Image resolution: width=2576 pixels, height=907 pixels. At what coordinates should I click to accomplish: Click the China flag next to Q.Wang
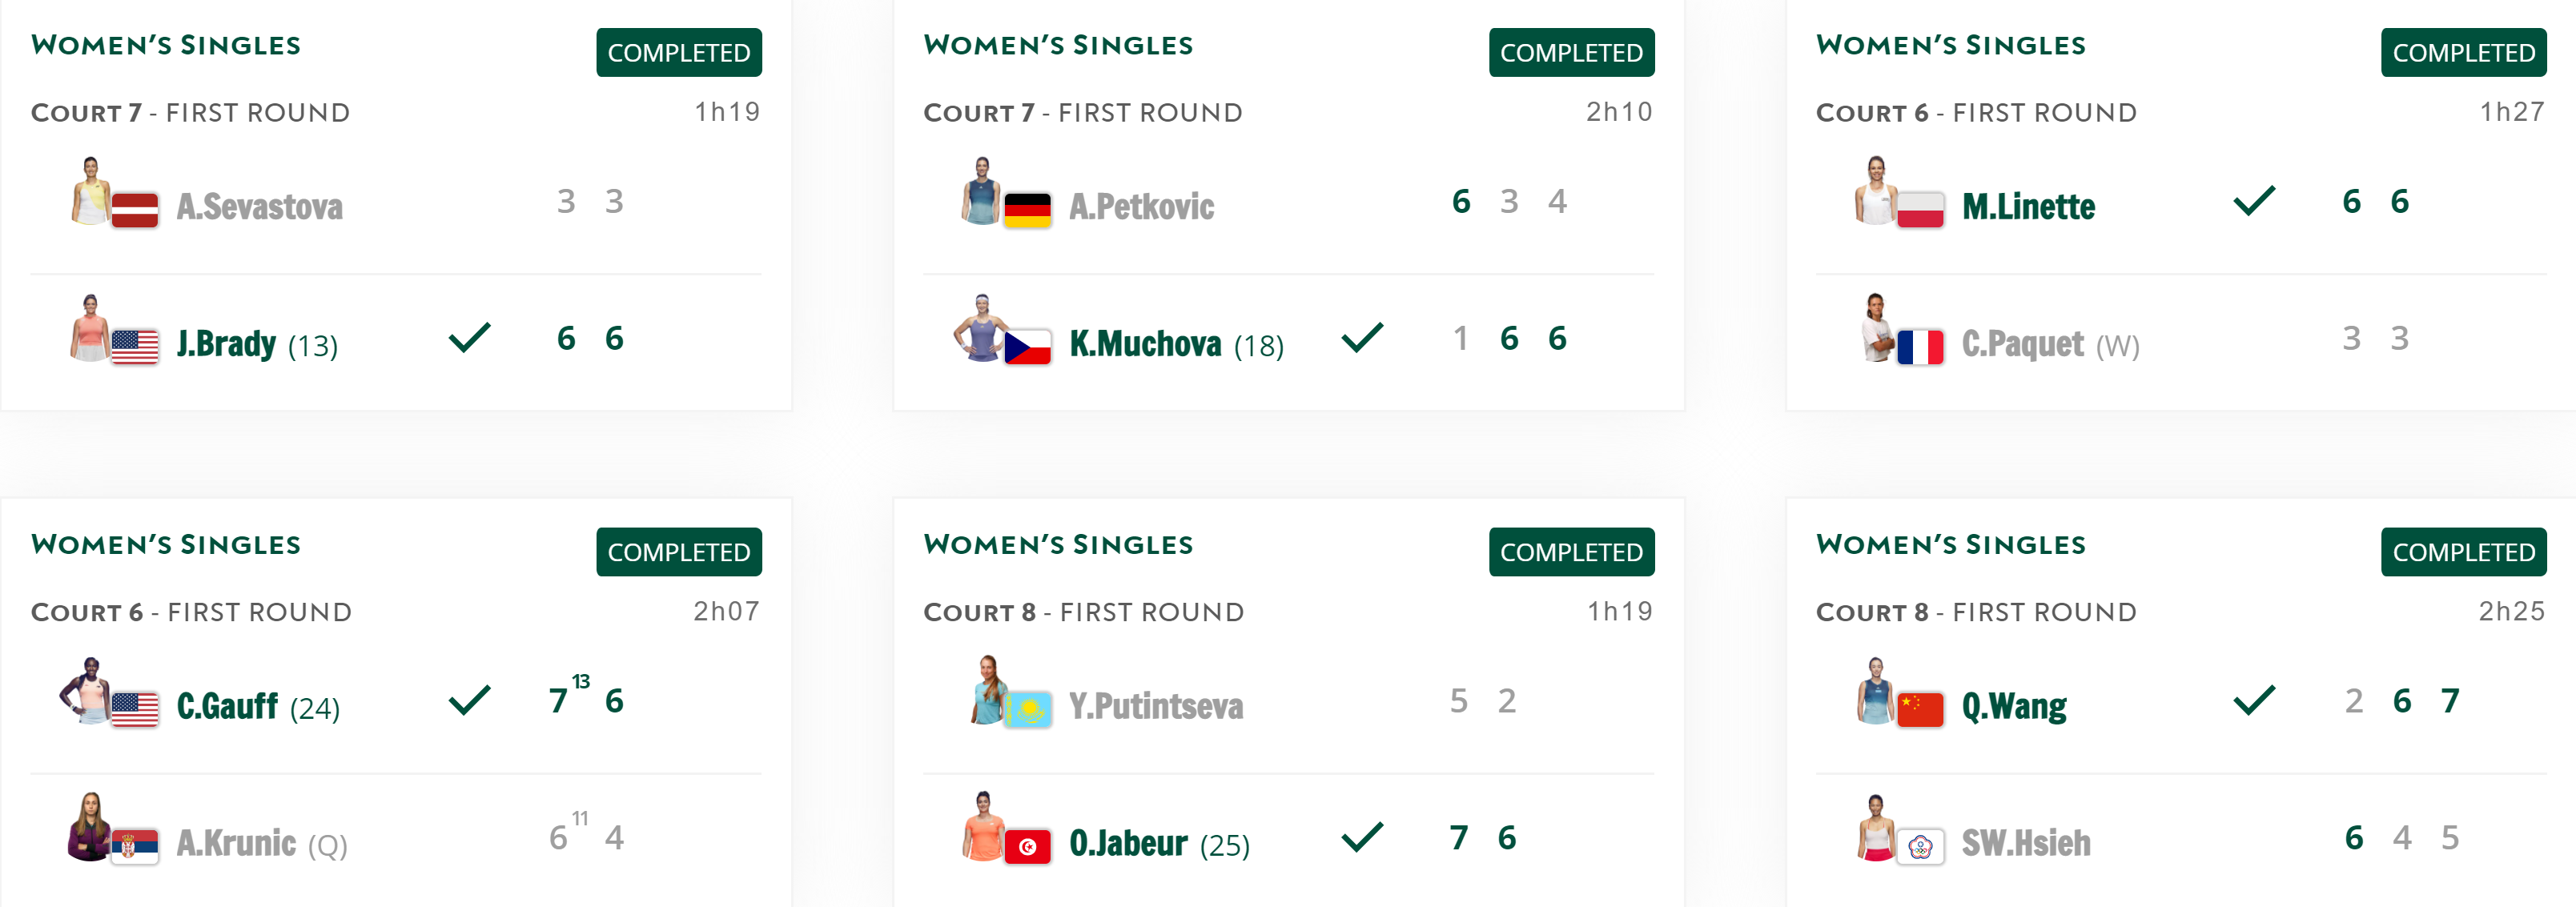tap(1920, 710)
